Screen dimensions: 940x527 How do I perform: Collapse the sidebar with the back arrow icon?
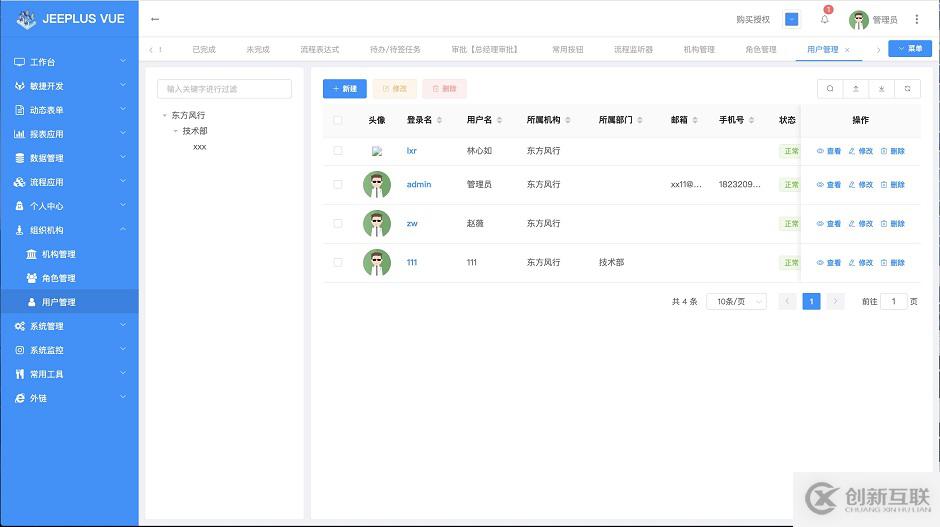155,19
